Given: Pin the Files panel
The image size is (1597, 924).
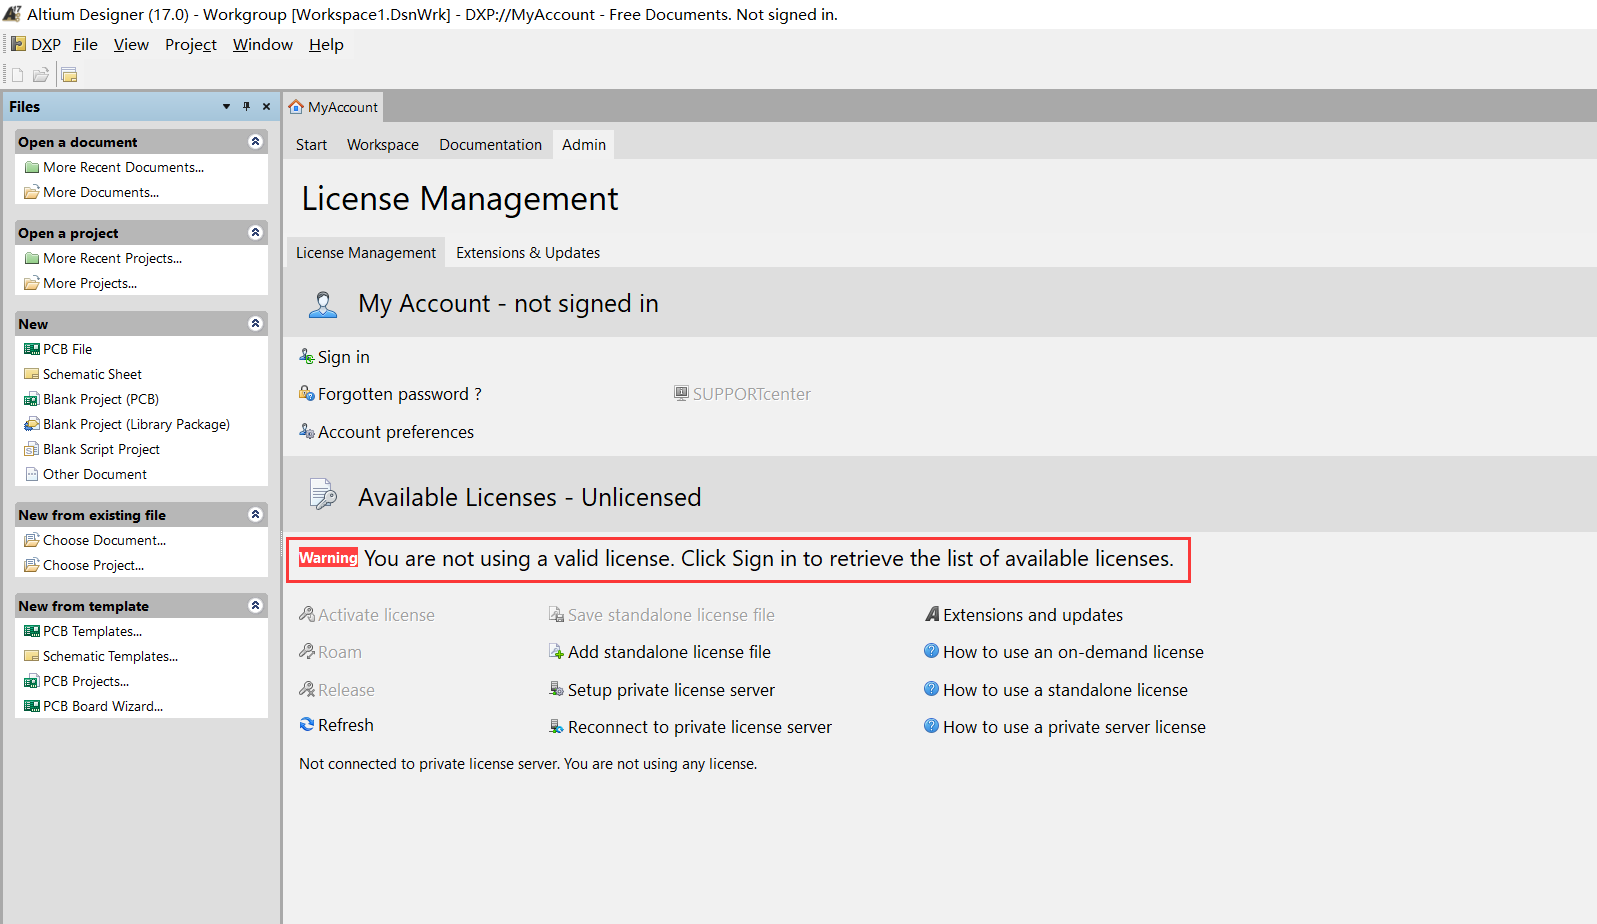Looking at the screenshot, I should (x=246, y=107).
